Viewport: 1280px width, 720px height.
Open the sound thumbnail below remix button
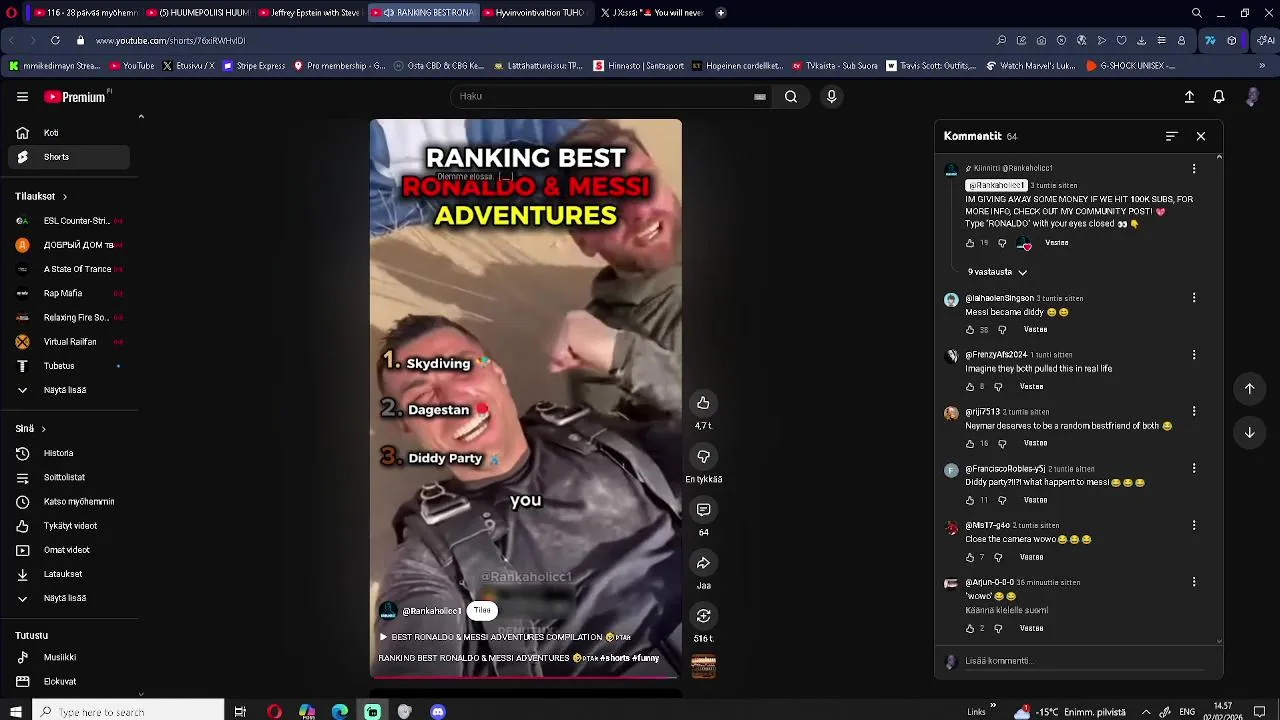point(704,667)
